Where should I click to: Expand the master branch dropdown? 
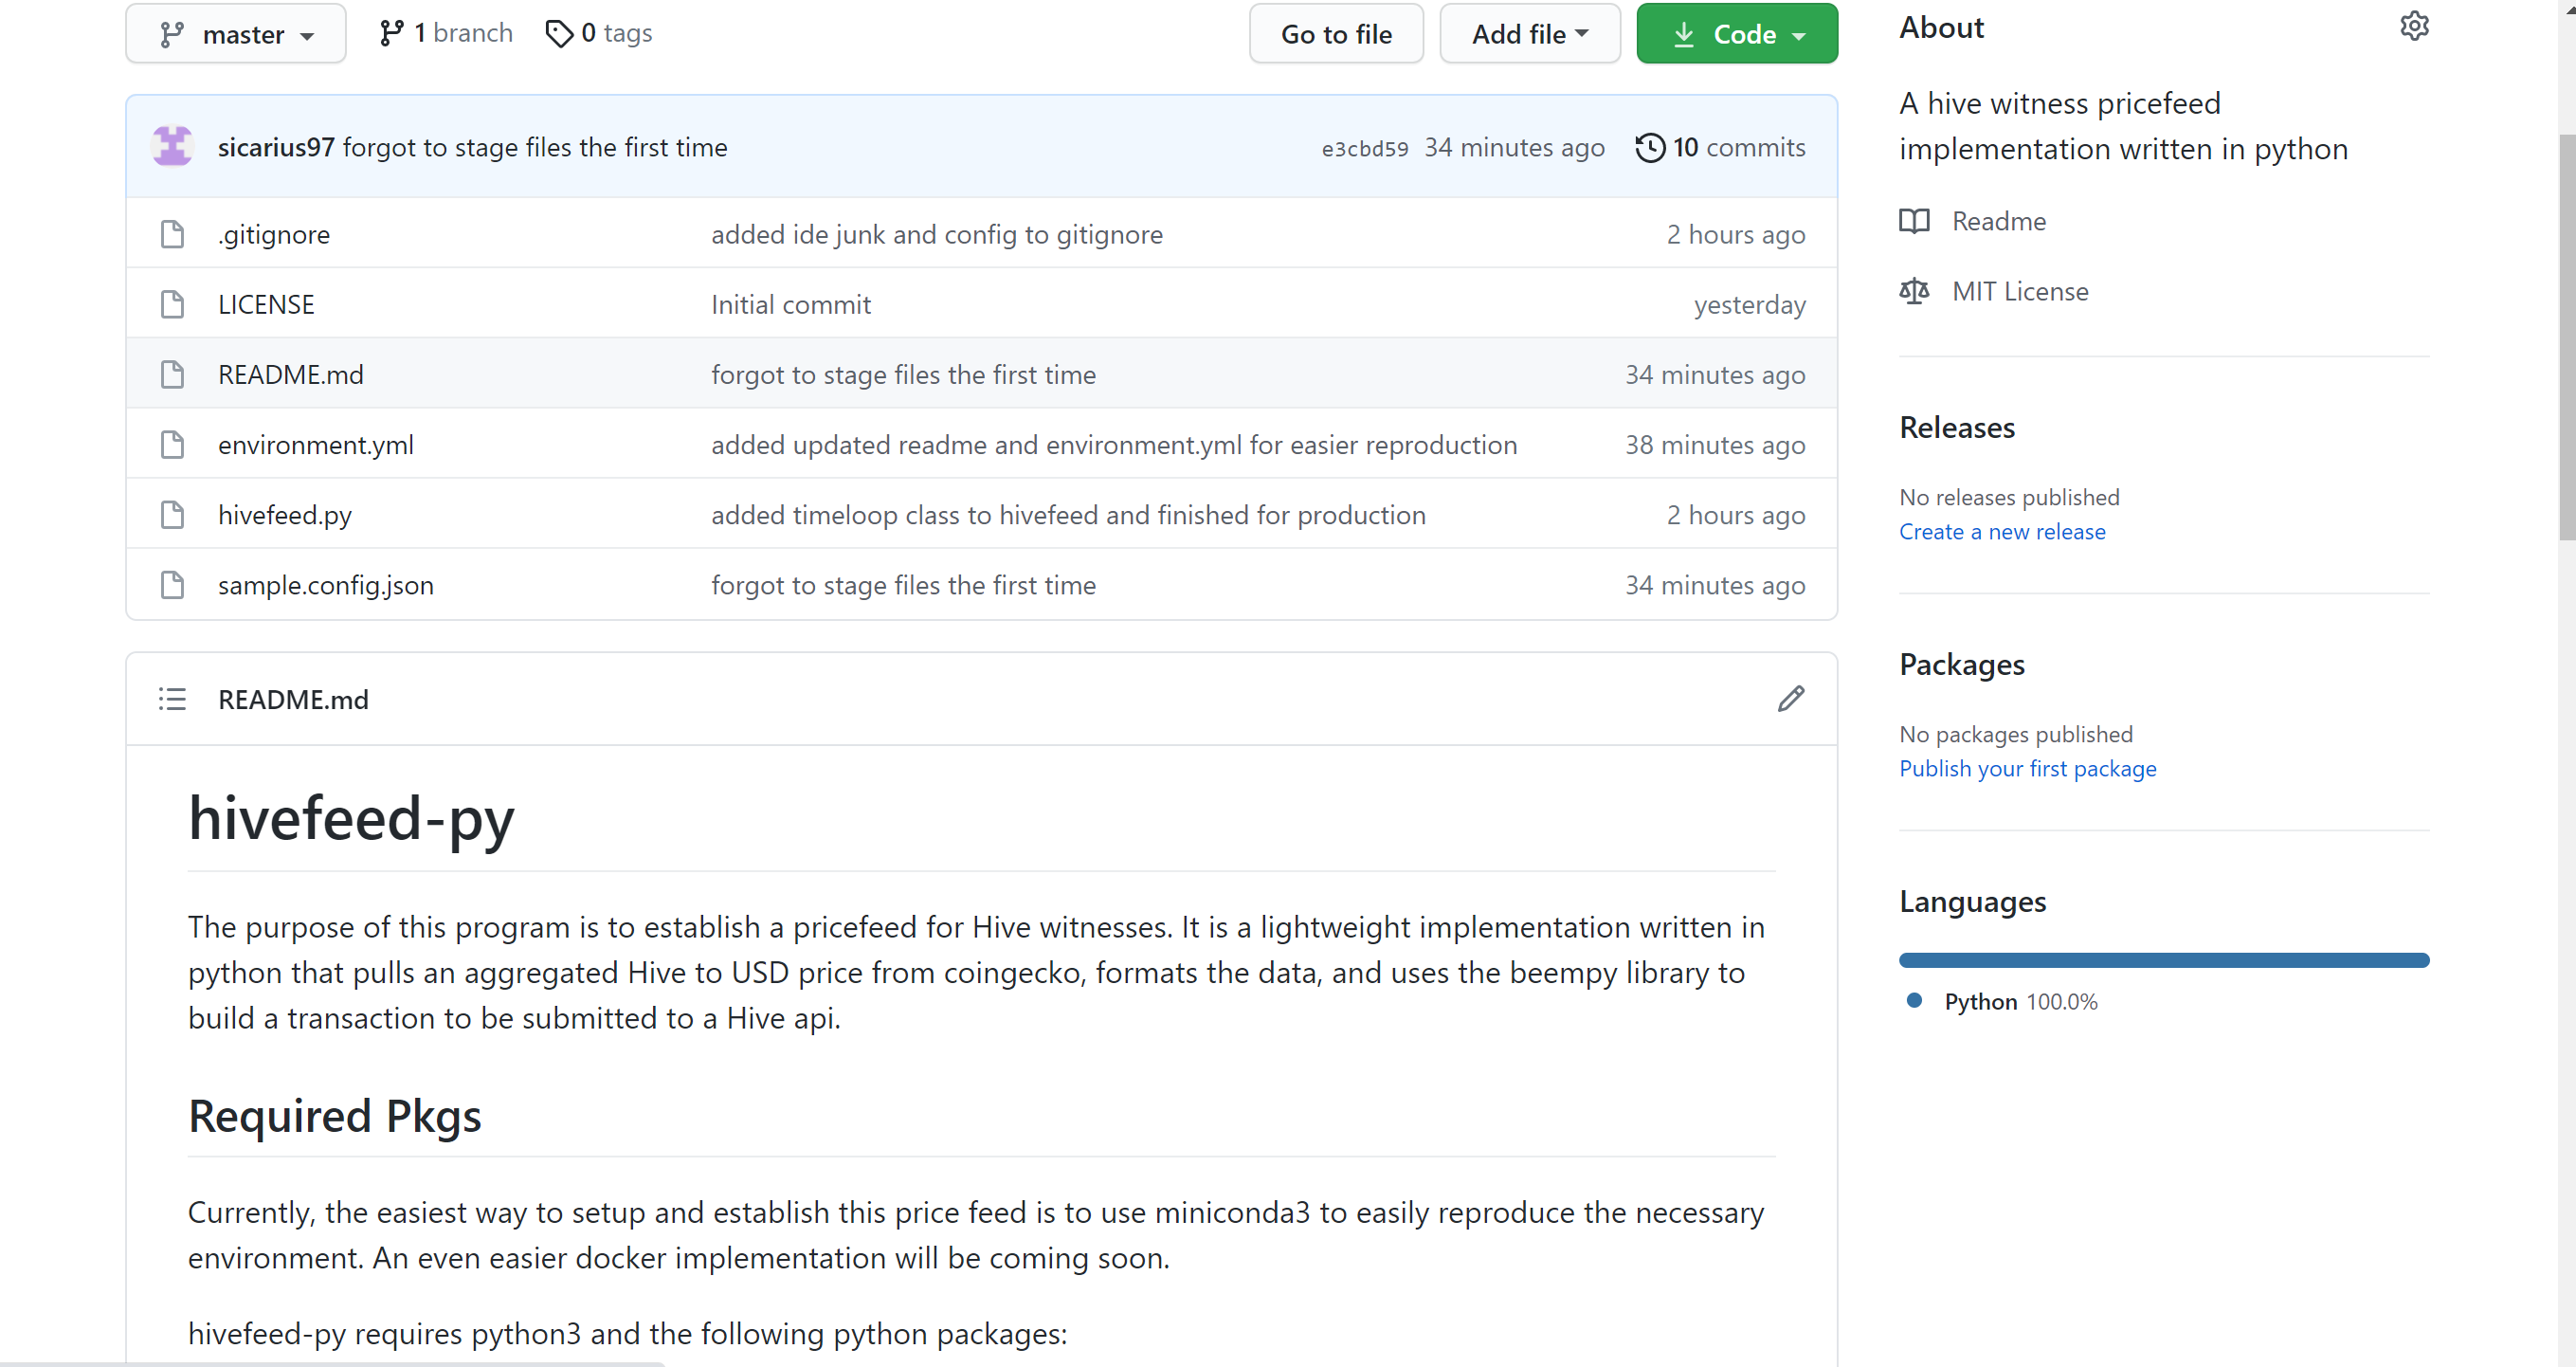click(236, 34)
